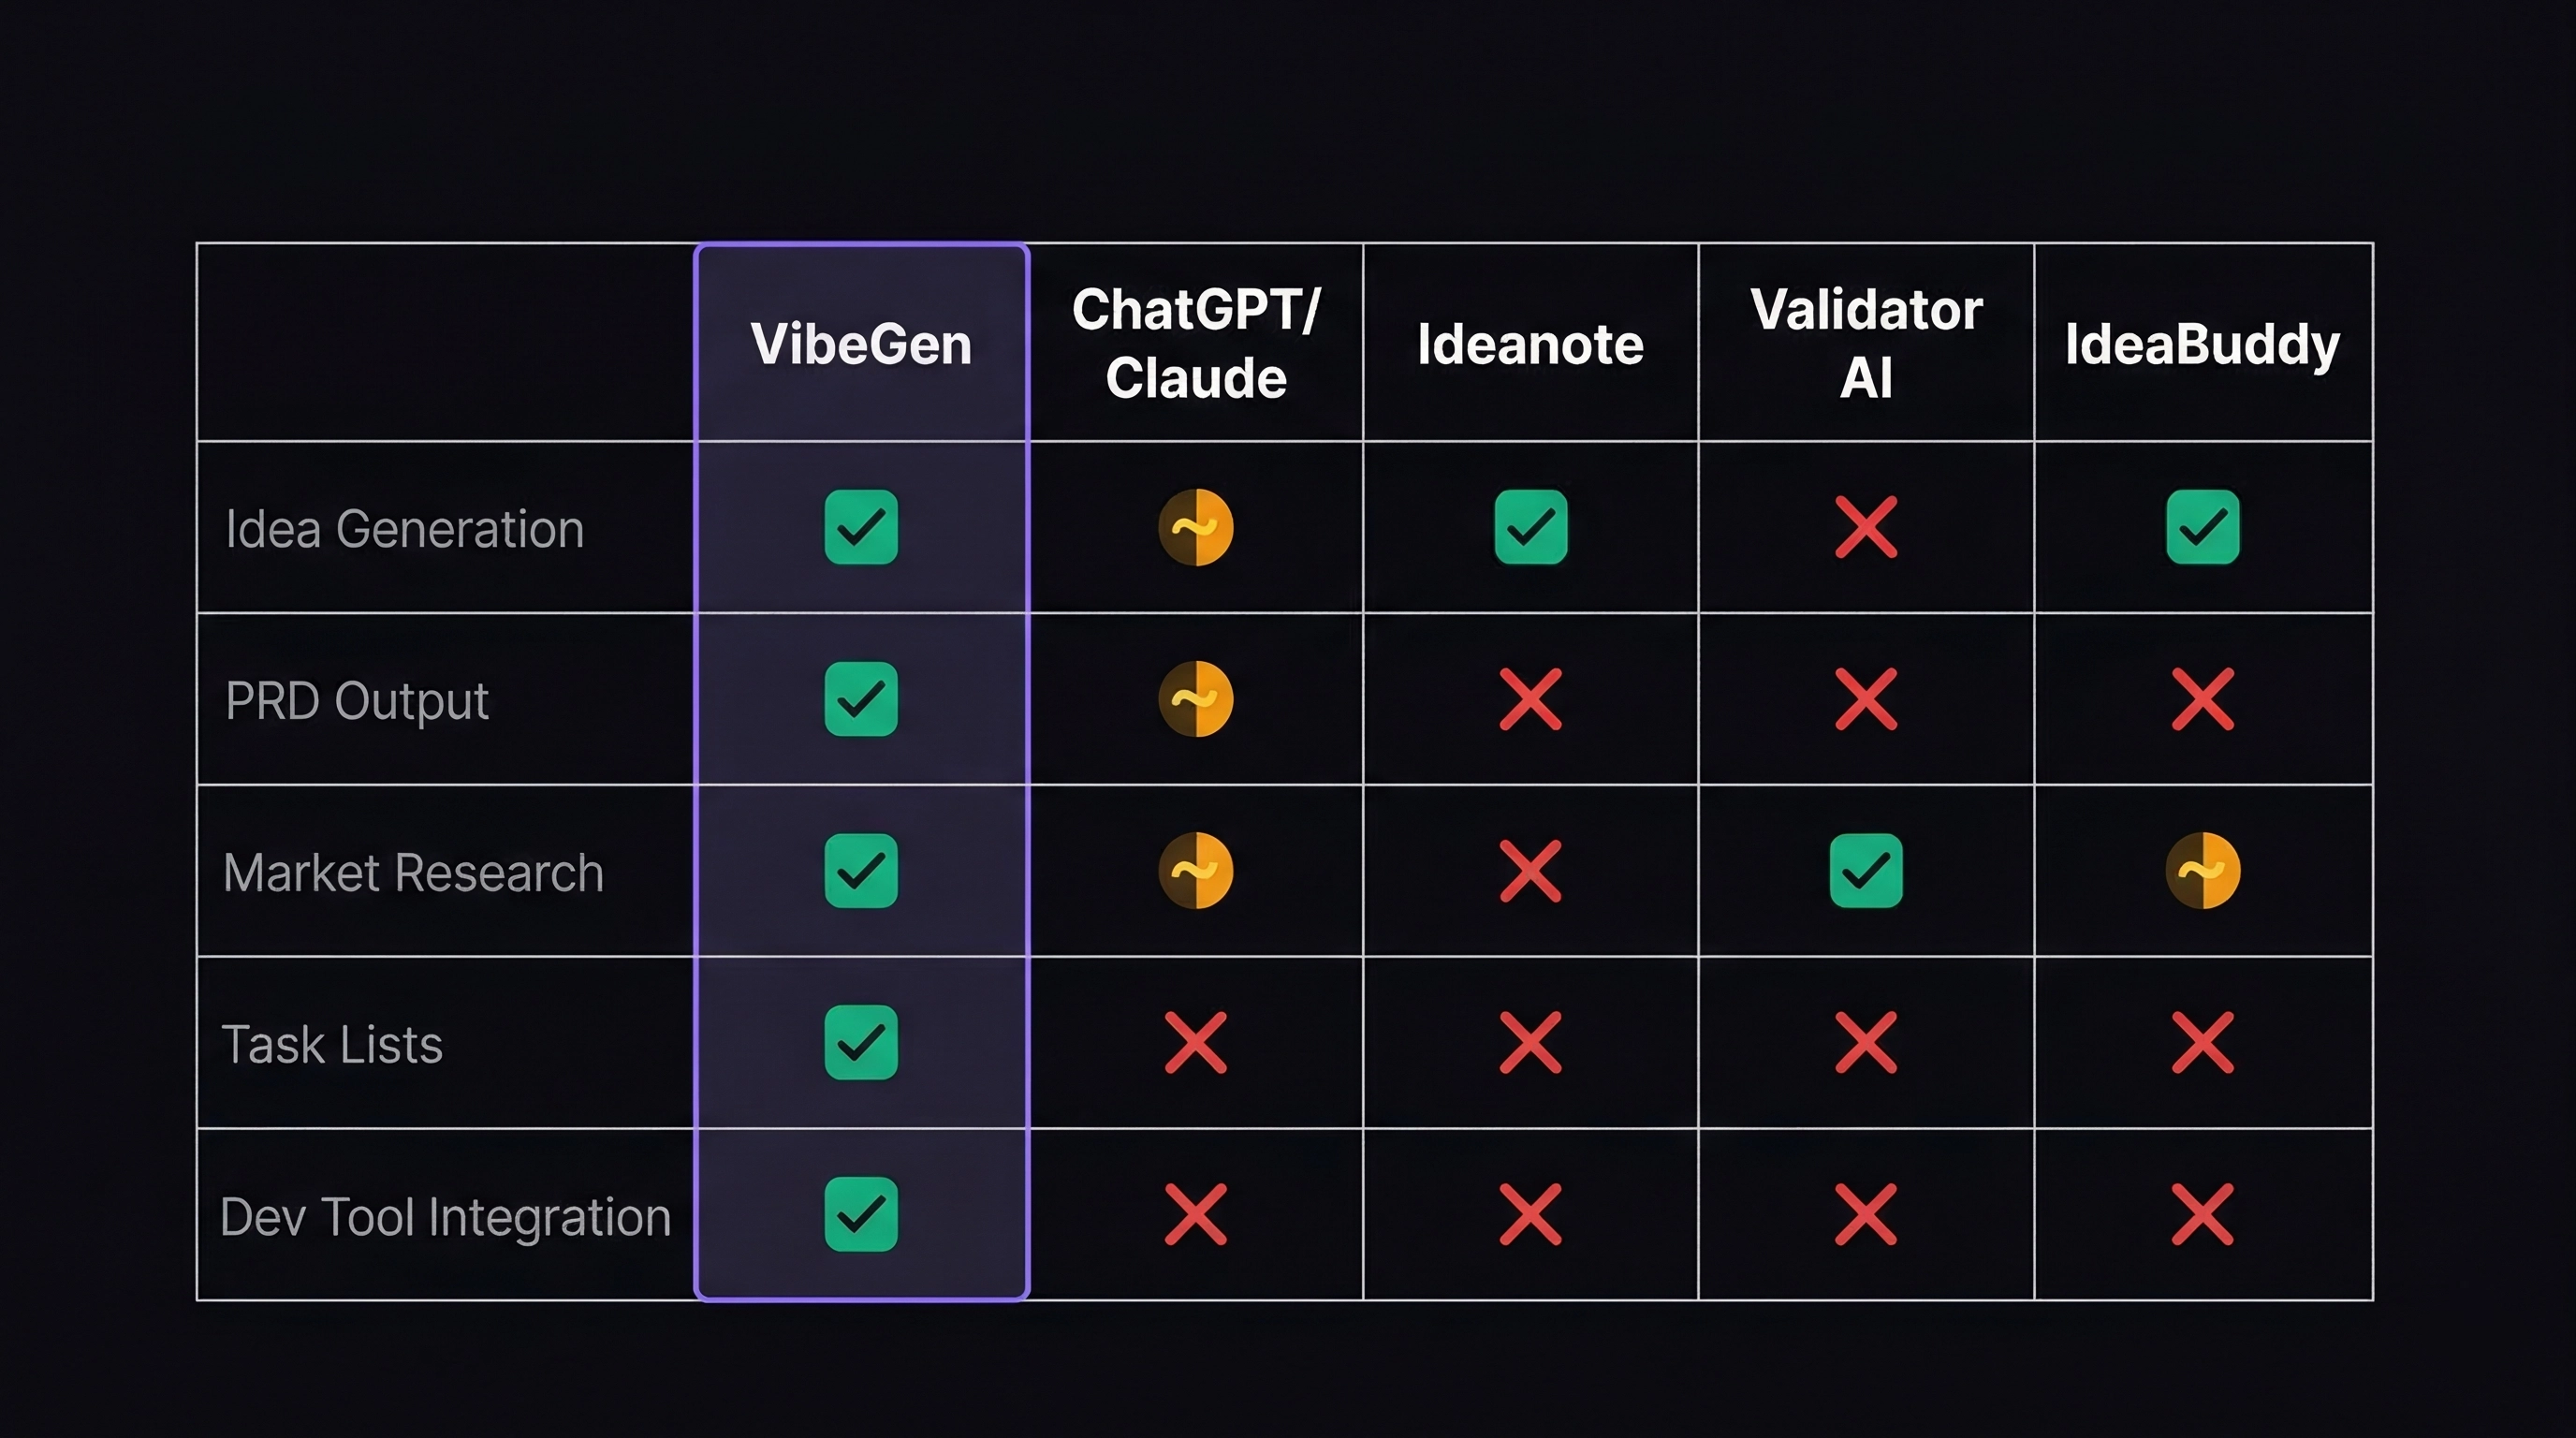The image size is (2576, 1438).
Task: Click Ideanote's red X for Market Research
Action: coord(1530,870)
